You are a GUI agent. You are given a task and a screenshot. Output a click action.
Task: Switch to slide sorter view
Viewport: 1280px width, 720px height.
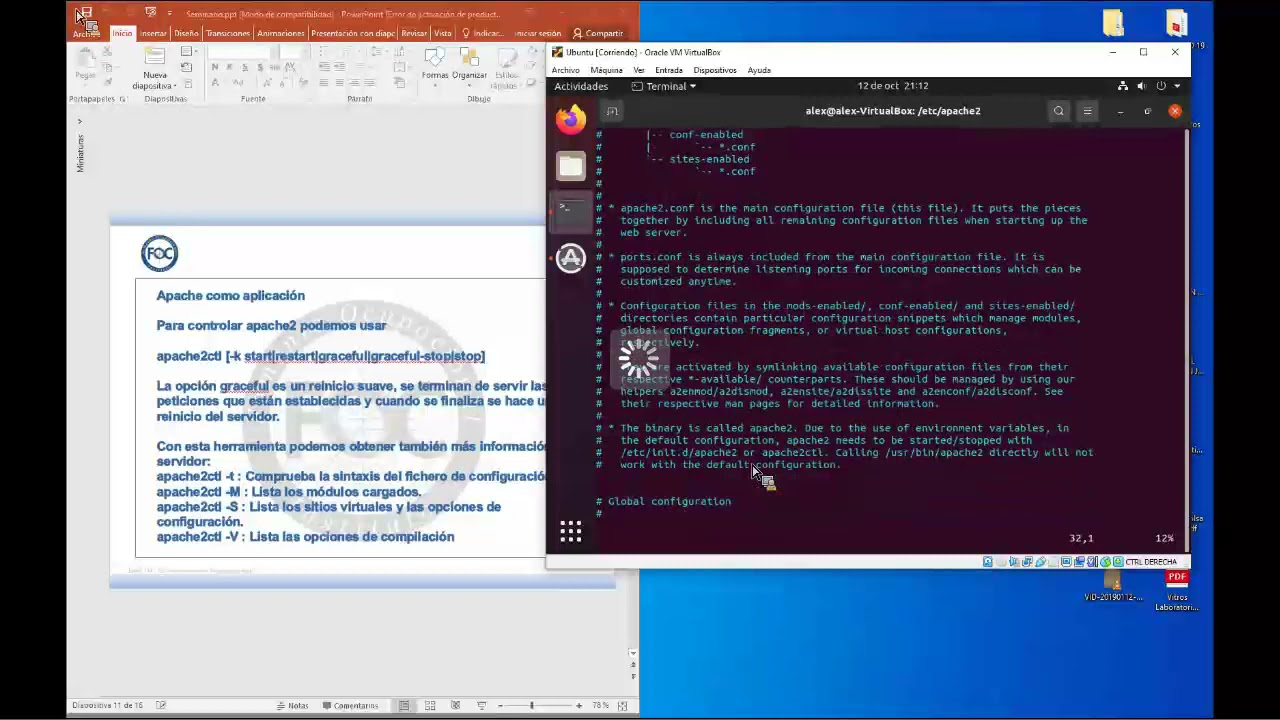pyautogui.click(x=430, y=705)
